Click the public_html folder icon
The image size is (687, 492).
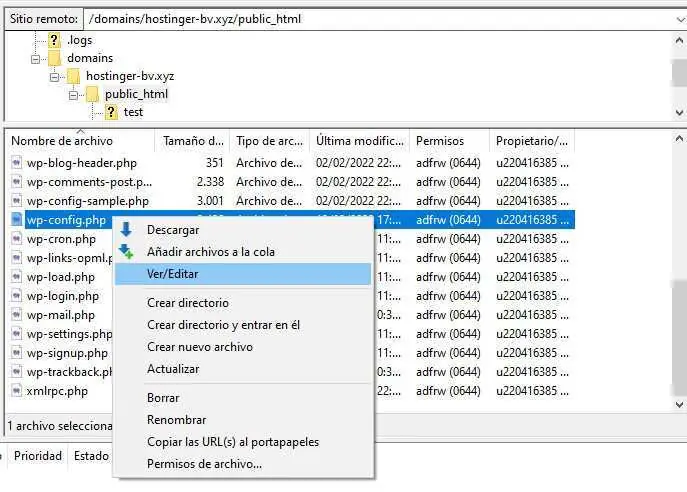point(92,94)
